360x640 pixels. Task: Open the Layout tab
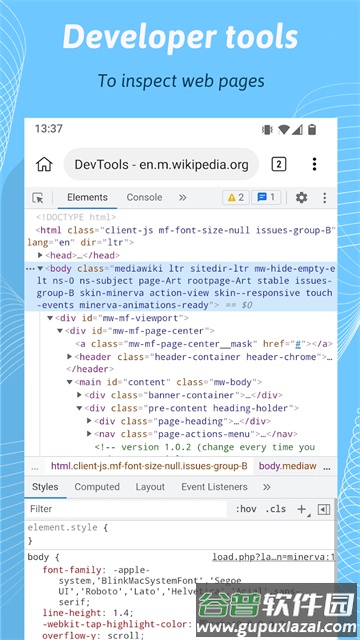click(x=150, y=487)
